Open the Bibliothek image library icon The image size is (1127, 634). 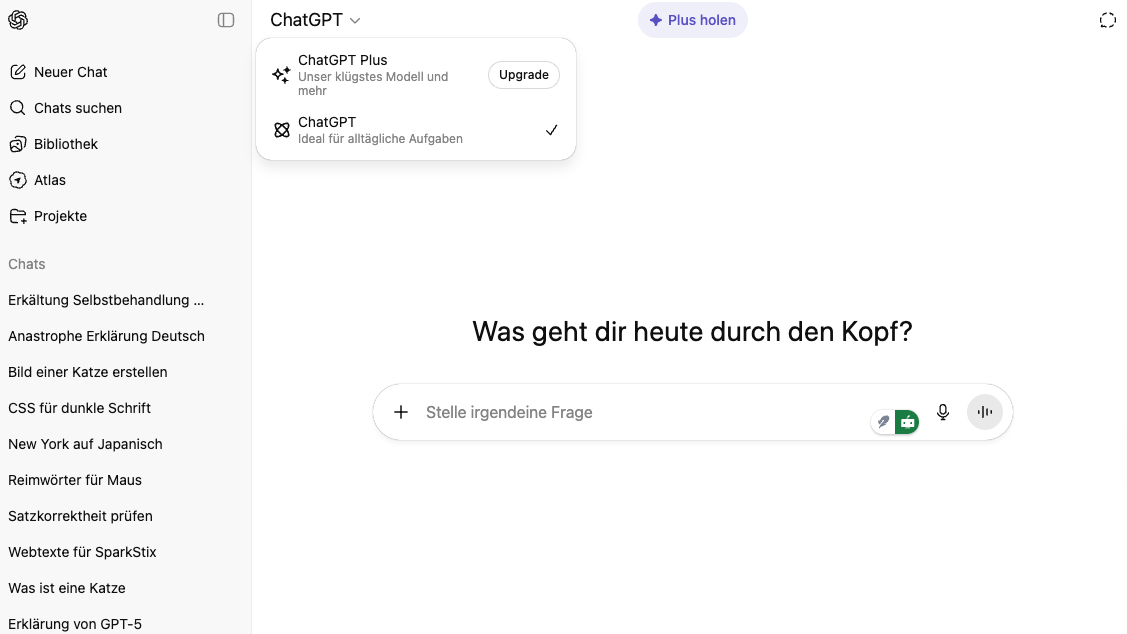pyautogui.click(x=17, y=143)
